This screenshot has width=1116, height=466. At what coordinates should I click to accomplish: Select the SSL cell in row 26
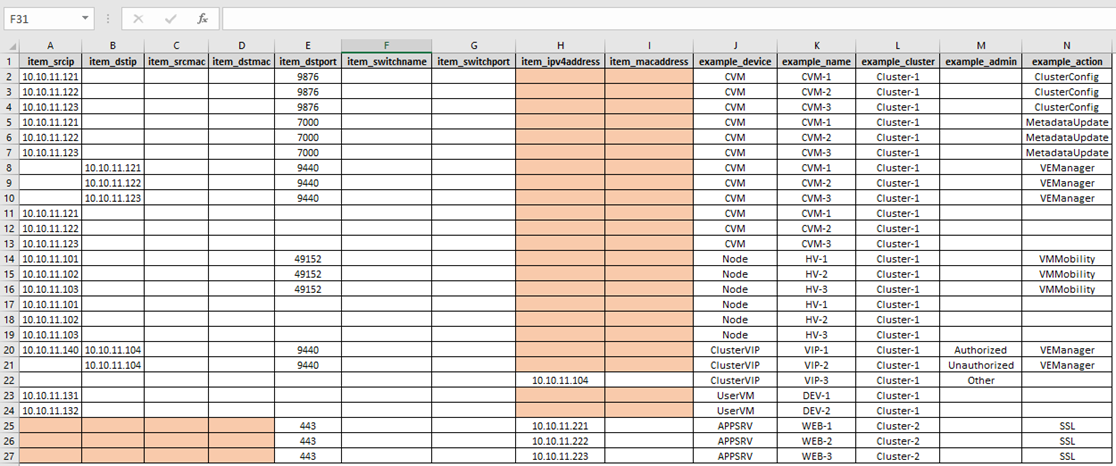click(1068, 441)
